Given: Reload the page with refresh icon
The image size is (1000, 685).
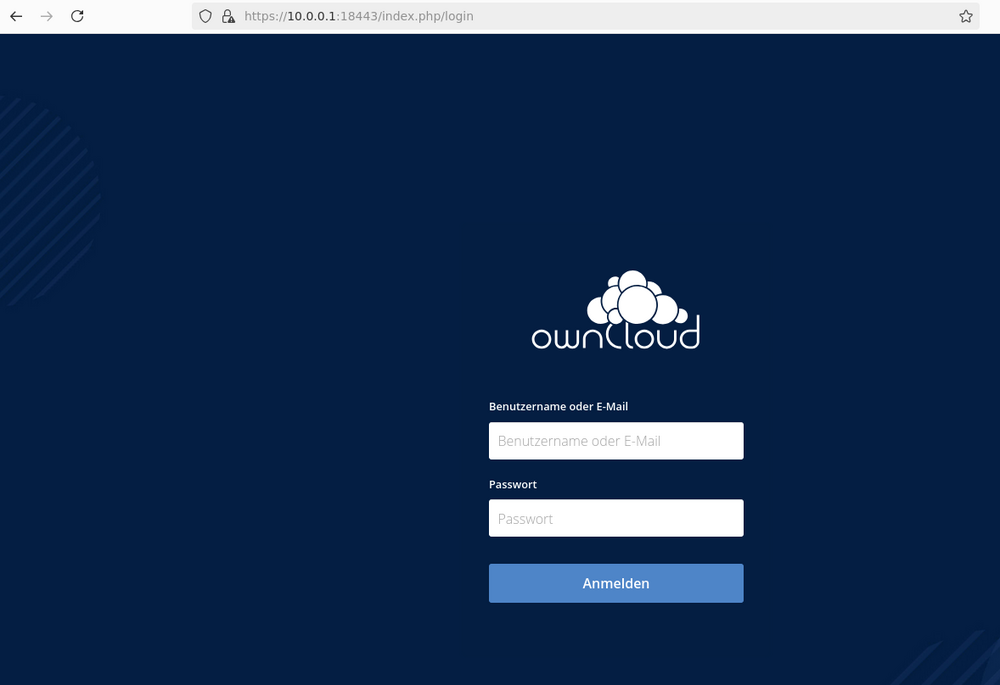Looking at the screenshot, I should (77, 16).
